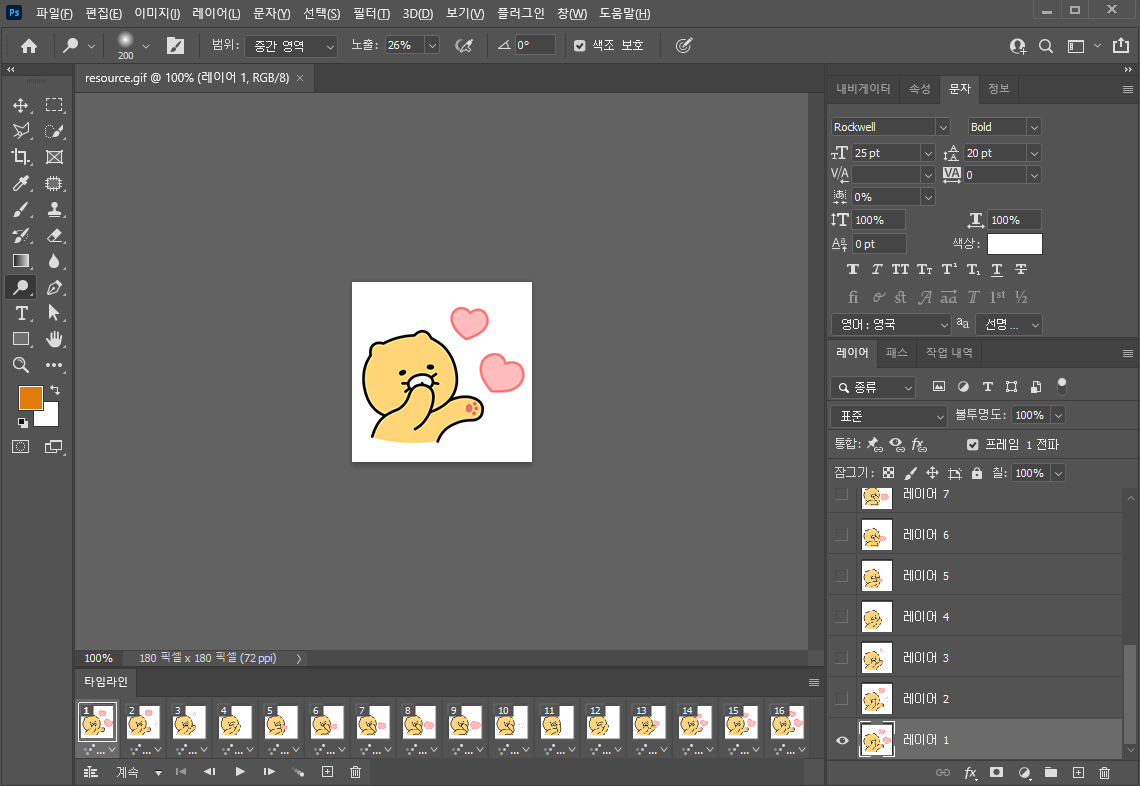Open the 표준 blend mode dropdown
This screenshot has height=786, width=1140.
(x=888, y=416)
